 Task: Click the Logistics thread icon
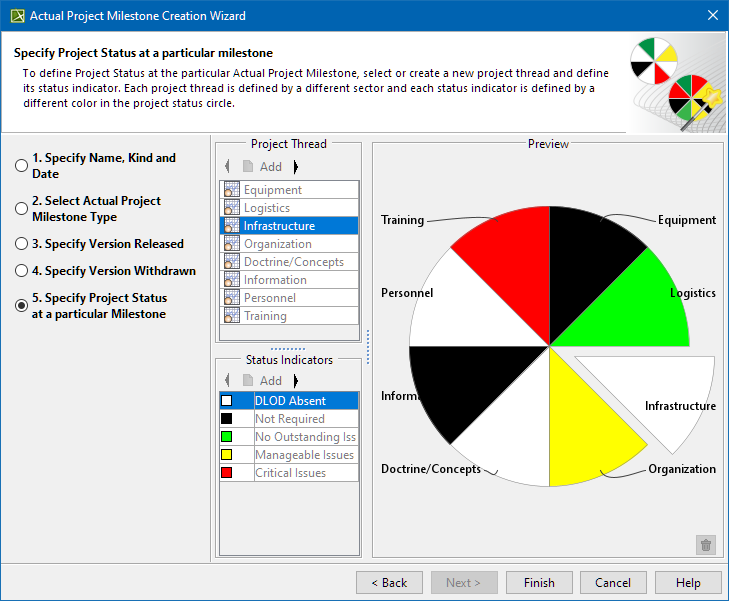click(231, 208)
